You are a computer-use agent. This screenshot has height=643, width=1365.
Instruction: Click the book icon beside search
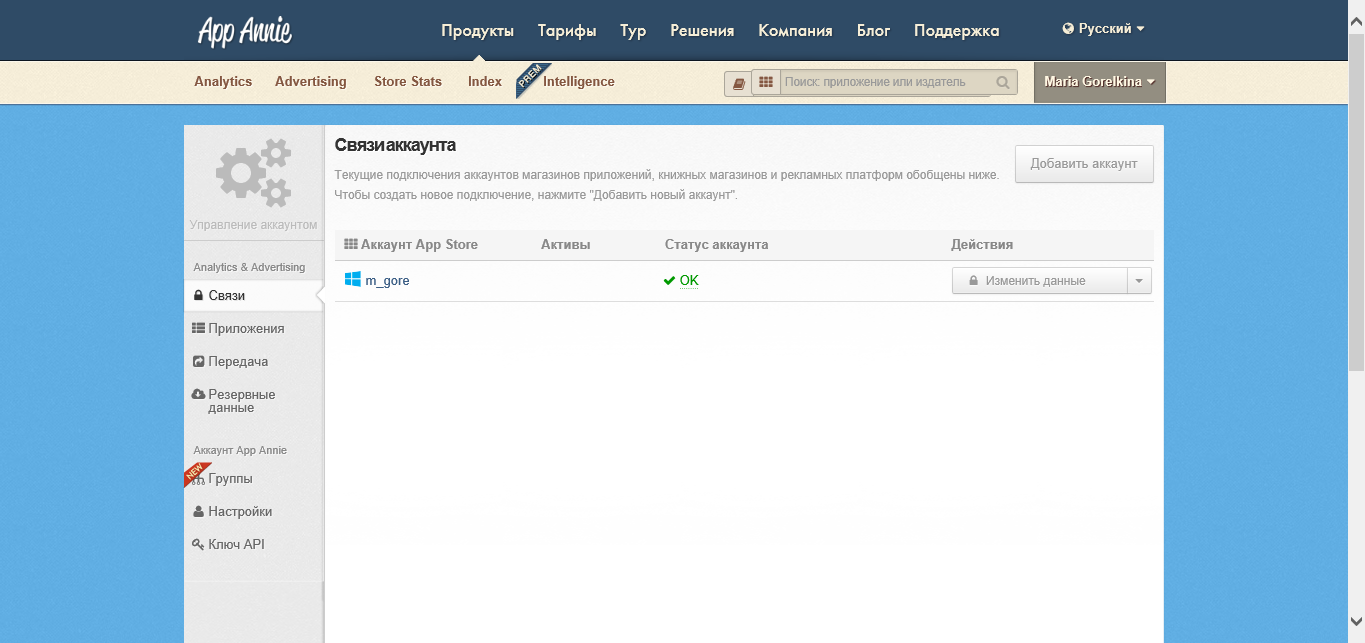(739, 84)
